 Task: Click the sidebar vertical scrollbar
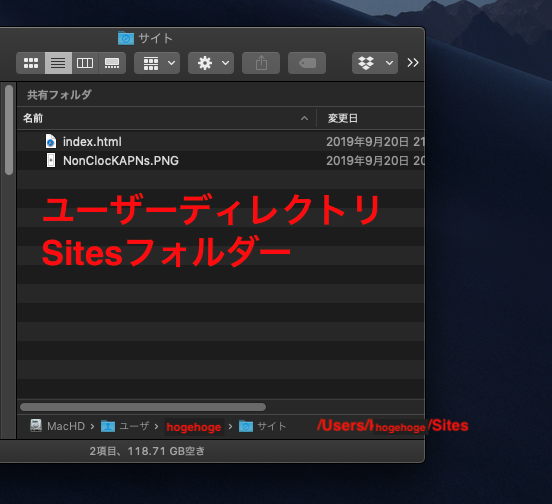tap(9, 130)
